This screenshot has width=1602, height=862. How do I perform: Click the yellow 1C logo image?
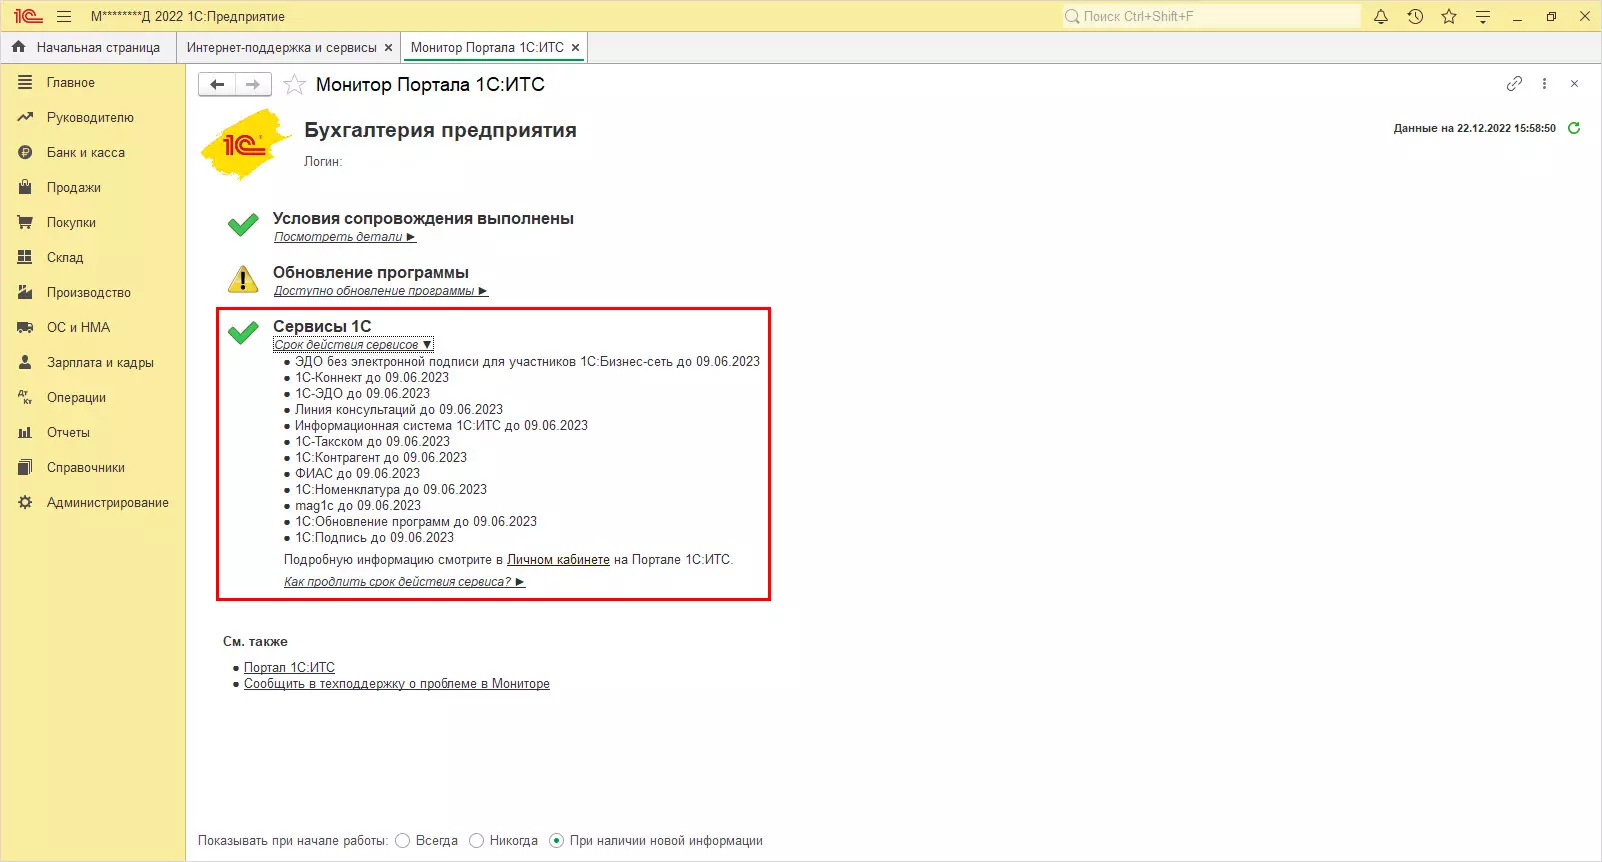tap(246, 144)
